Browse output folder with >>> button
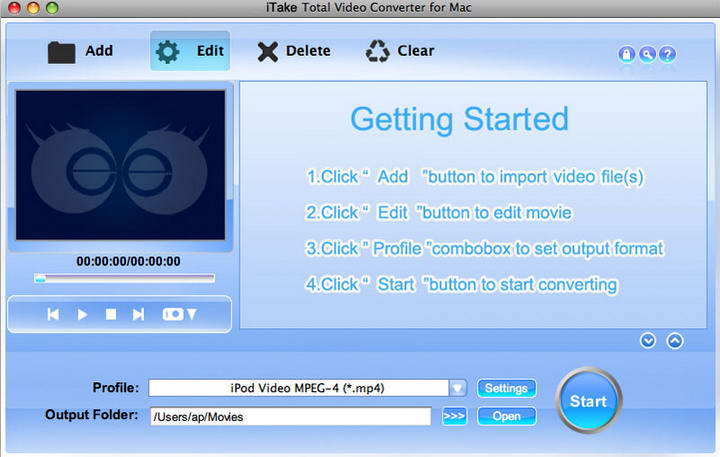 tap(454, 416)
